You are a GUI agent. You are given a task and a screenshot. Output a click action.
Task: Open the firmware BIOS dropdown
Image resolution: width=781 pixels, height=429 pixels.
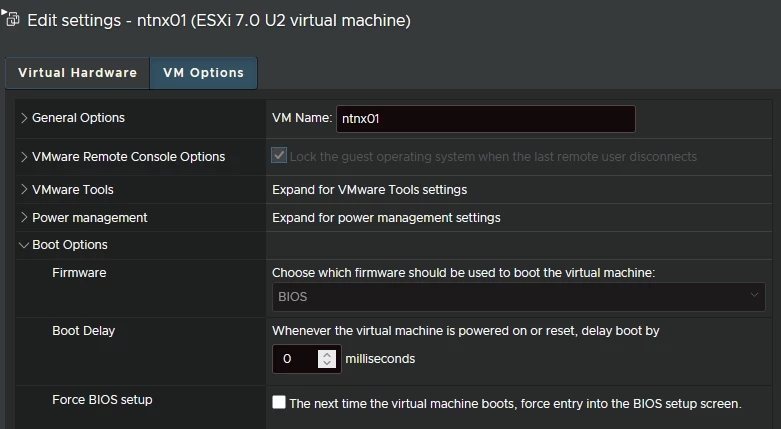pos(518,296)
